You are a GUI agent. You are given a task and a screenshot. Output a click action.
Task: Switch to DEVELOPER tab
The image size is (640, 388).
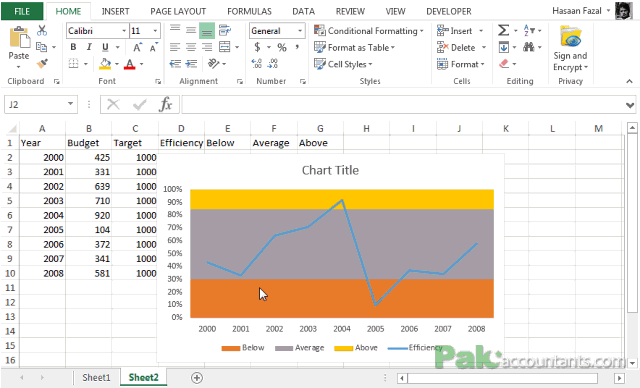pyautogui.click(x=449, y=11)
